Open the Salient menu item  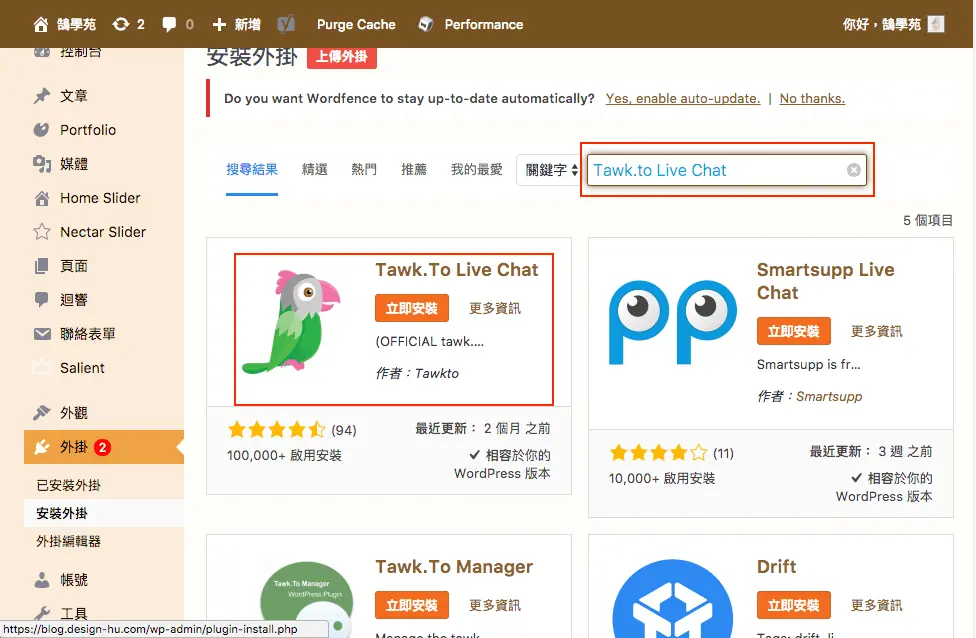tap(82, 368)
